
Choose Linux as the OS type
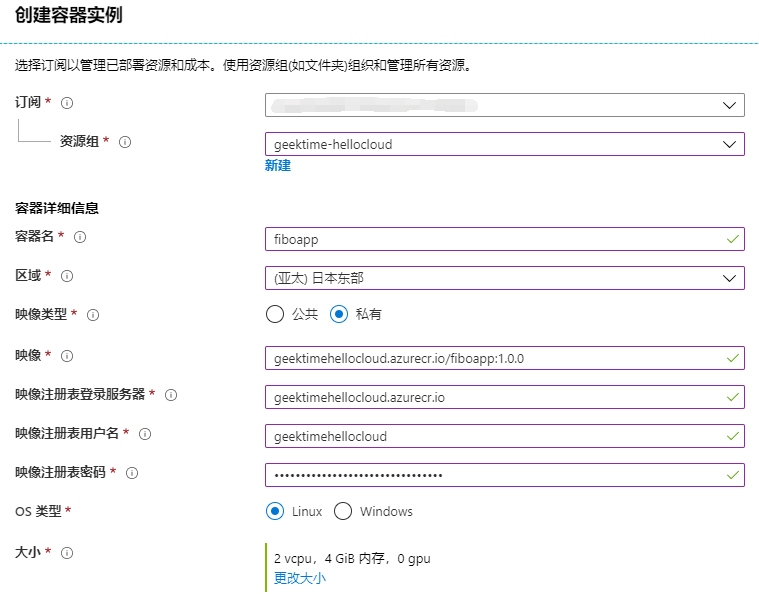pyautogui.click(x=276, y=511)
